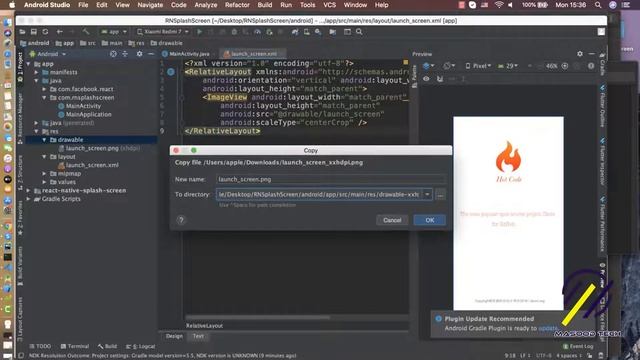Image resolution: width=640 pixels, height=360 pixels.
Task: Select MainApplication in the project tree
Action: coord(85,115)
